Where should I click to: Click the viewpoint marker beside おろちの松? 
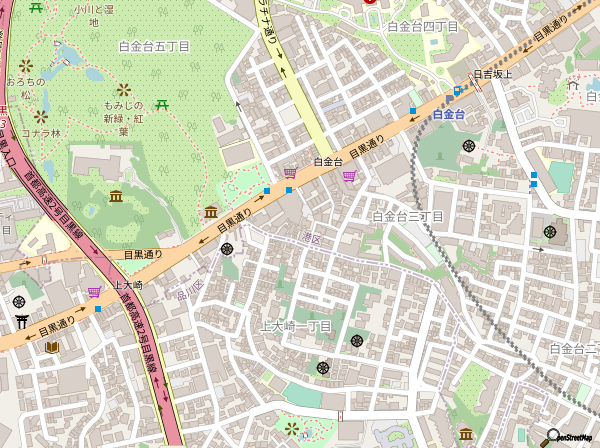click(26, 66)
